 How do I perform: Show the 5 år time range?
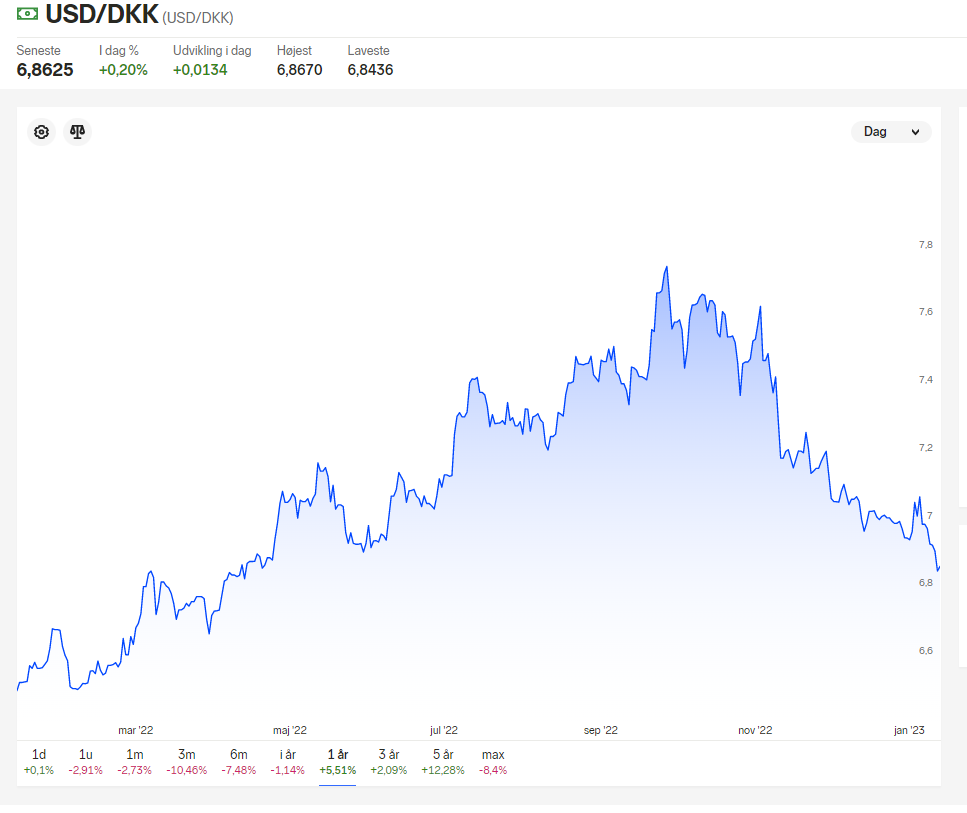pyautogui.click(x=443, y=762)
